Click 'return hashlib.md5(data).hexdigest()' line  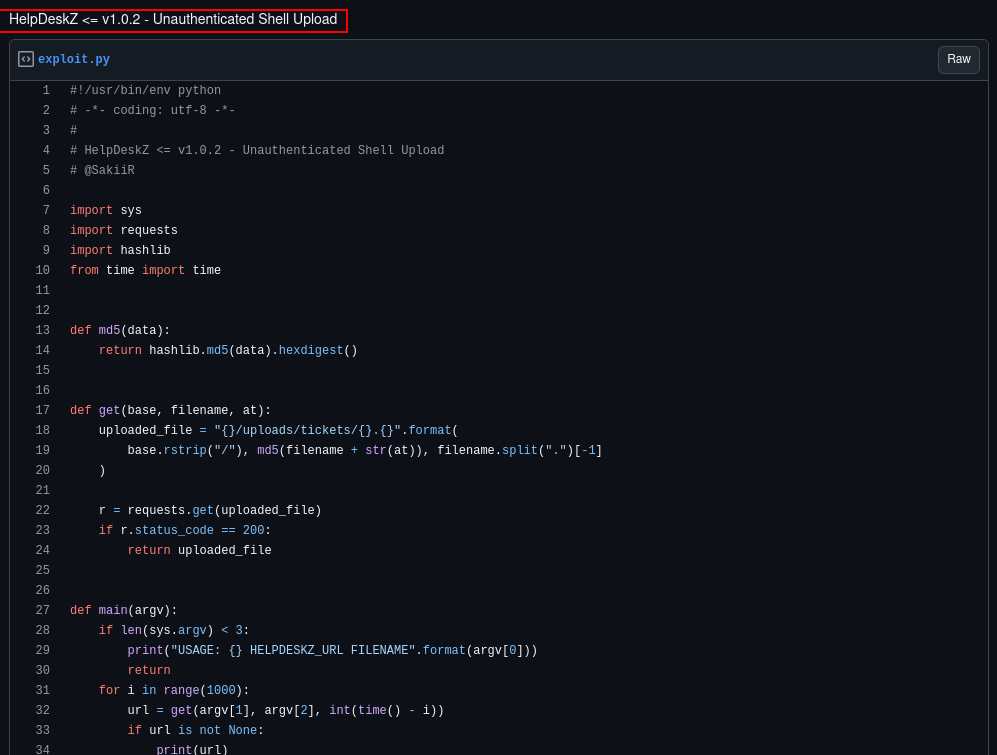(x=228, y=350)
